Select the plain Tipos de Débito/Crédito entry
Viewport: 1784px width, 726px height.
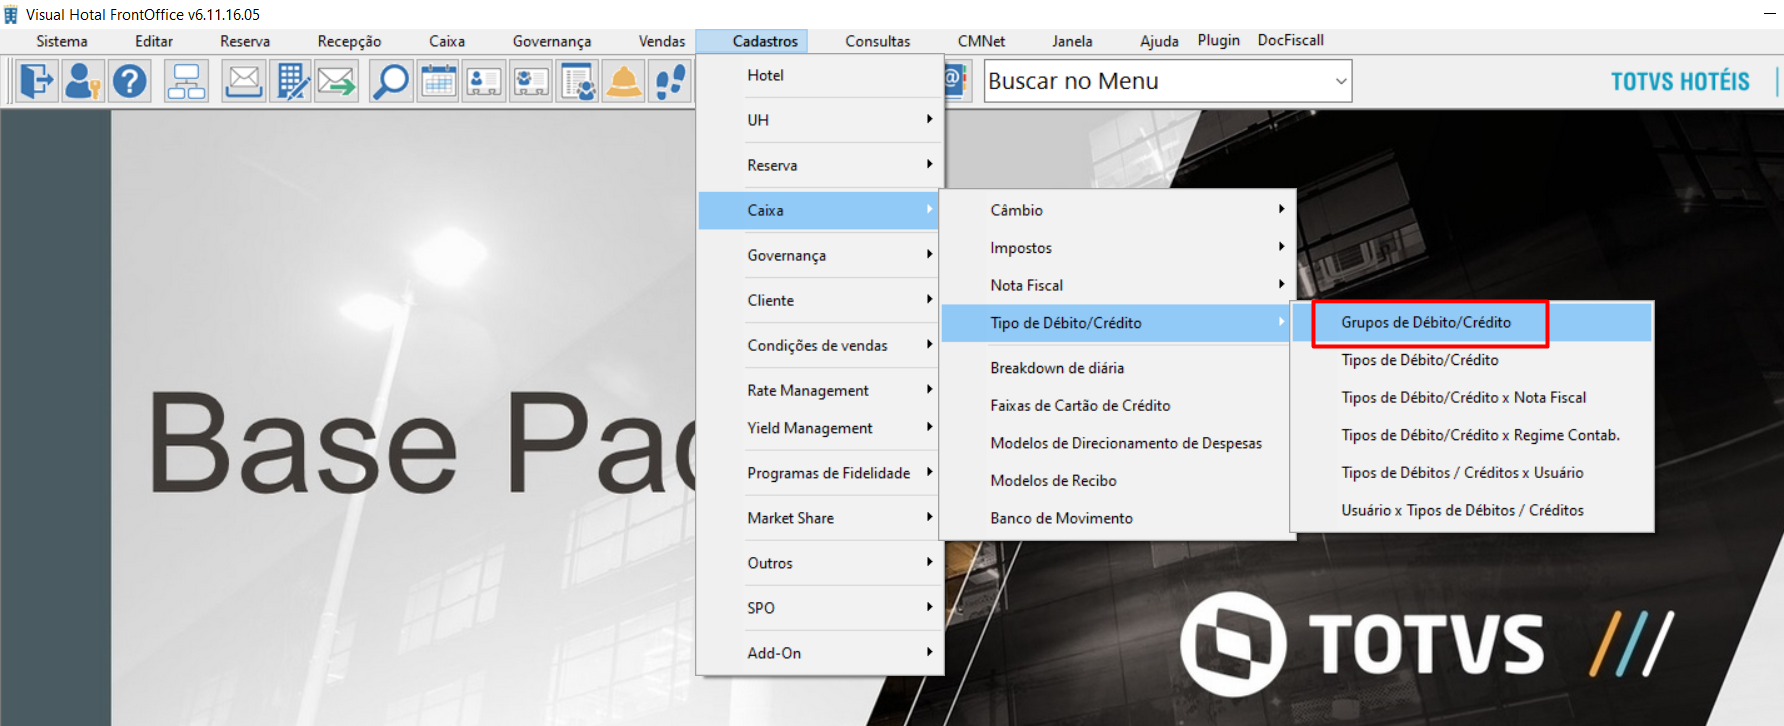click(1472, 360)
